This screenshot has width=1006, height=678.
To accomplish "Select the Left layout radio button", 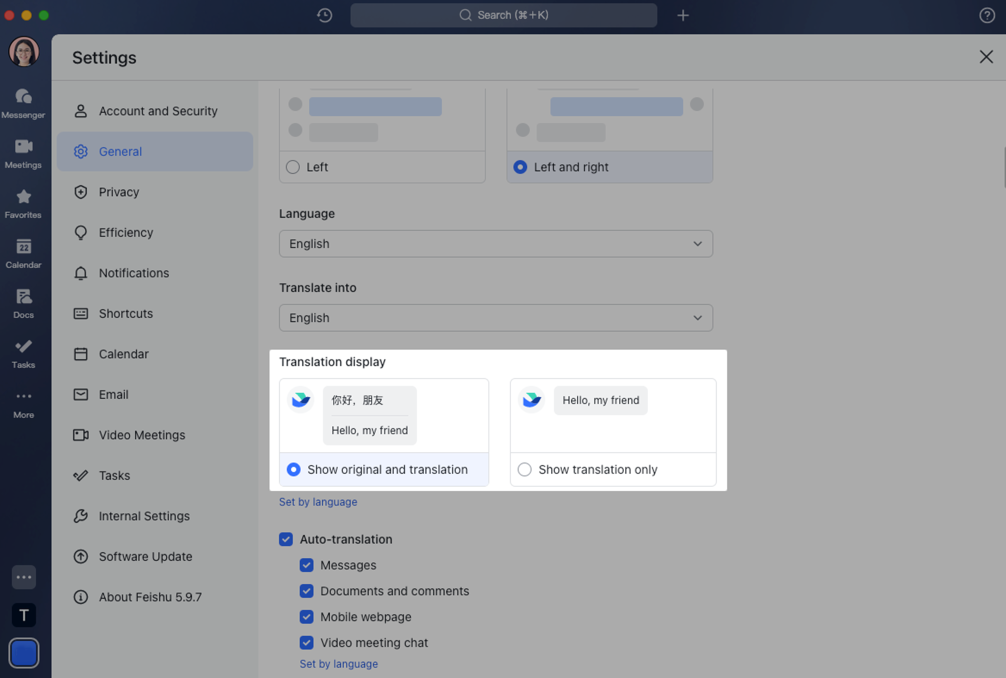I will [293, 167].
